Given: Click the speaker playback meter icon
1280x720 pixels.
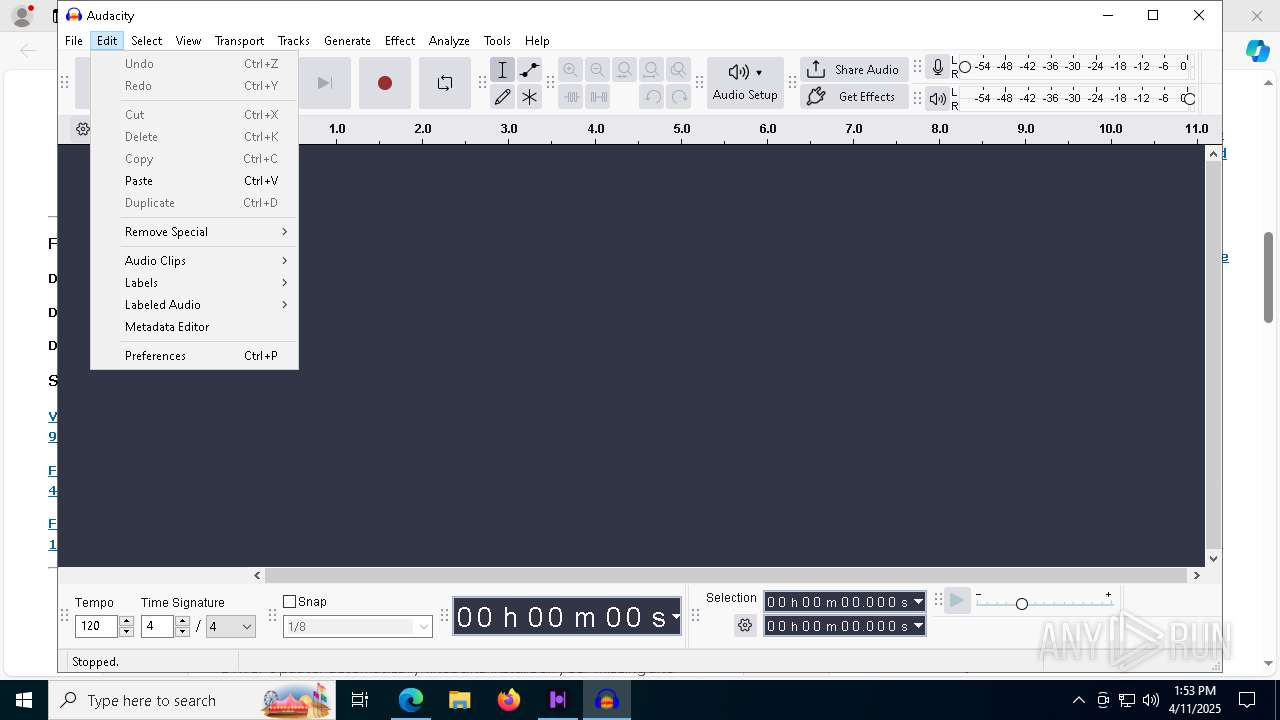Looking at the screenshot, I should pos(937,98).
